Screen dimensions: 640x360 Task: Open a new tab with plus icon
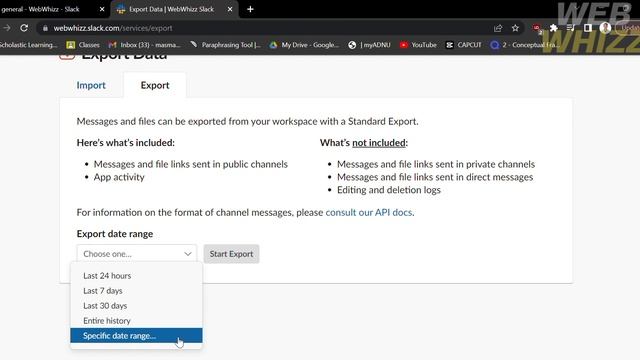[x=250, y=9]
